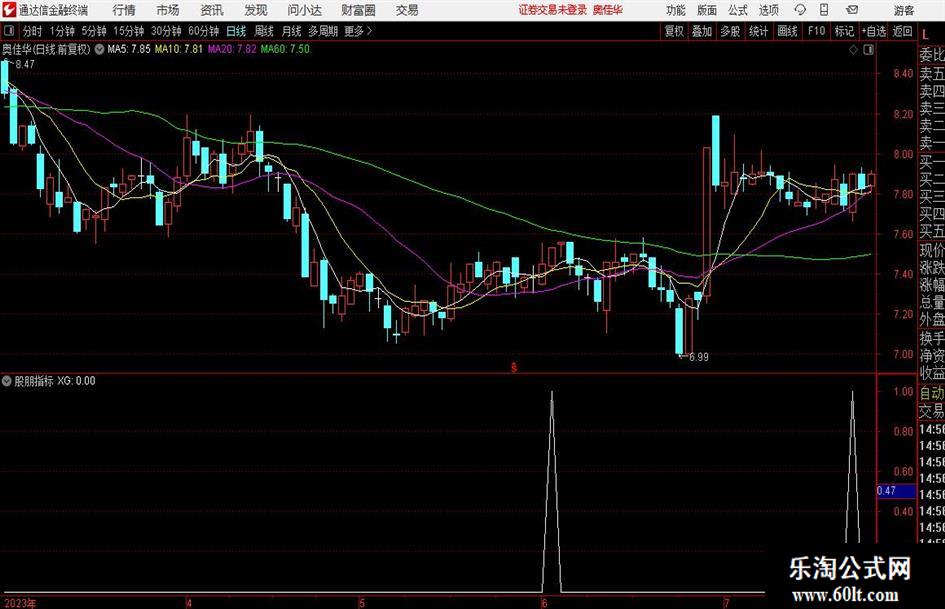Click the 复权 toolbar button
Screen dimensions: 945x609
pos(674,31)
